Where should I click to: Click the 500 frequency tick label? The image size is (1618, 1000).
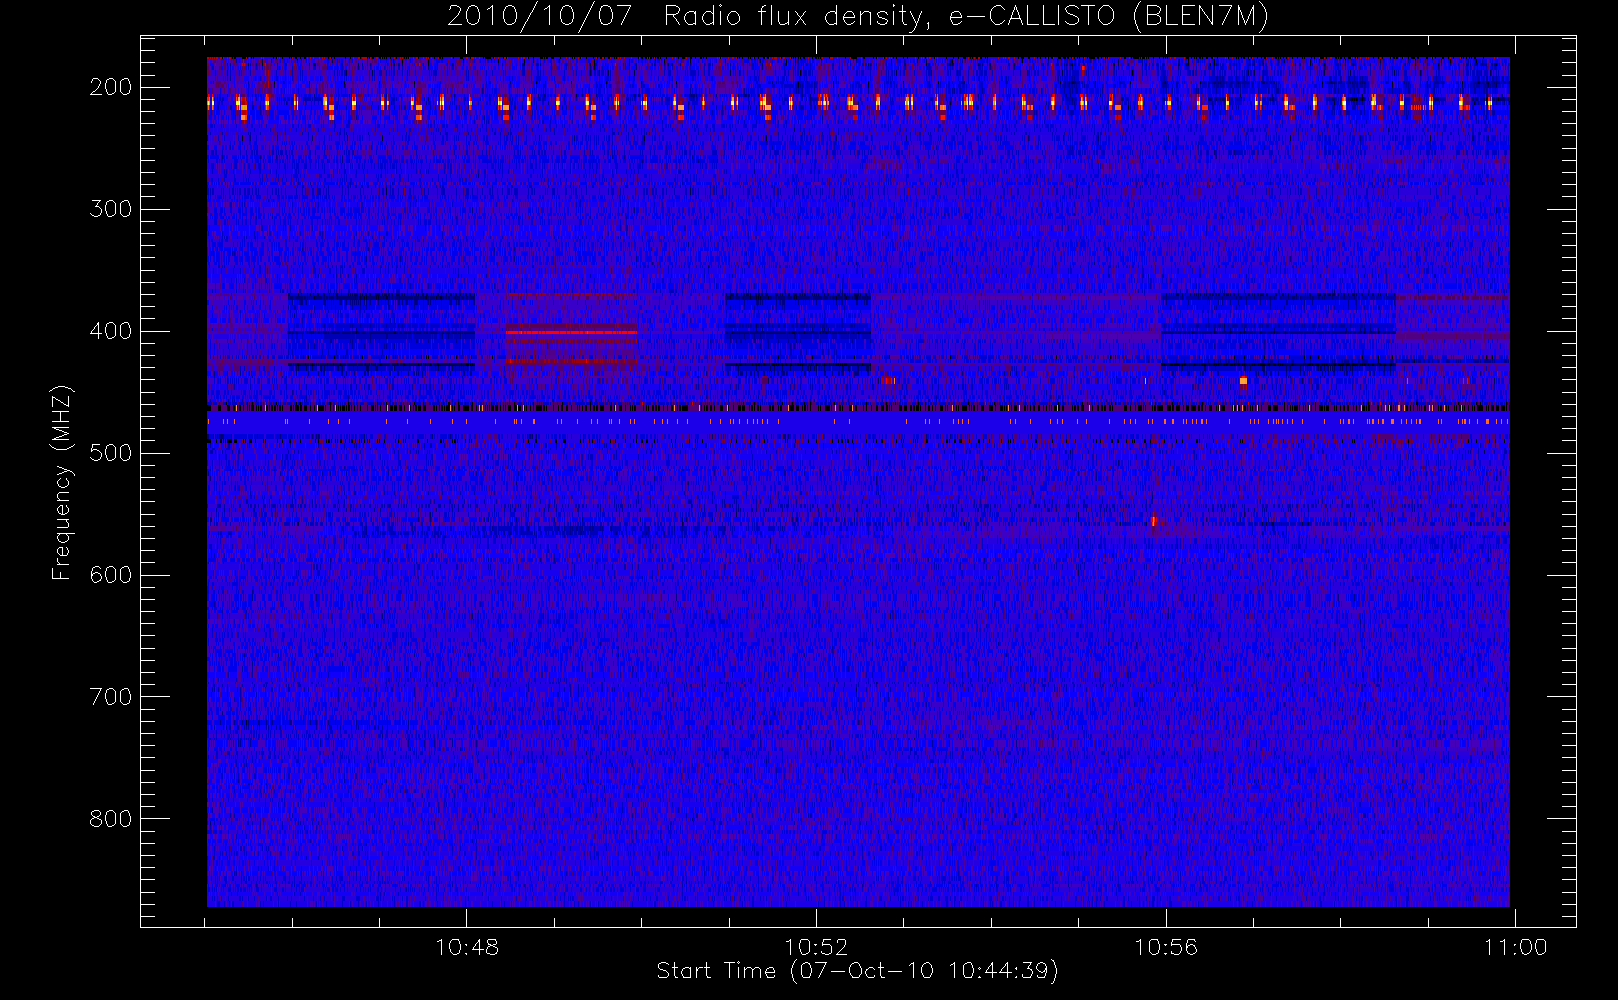[x=111, y=453]
